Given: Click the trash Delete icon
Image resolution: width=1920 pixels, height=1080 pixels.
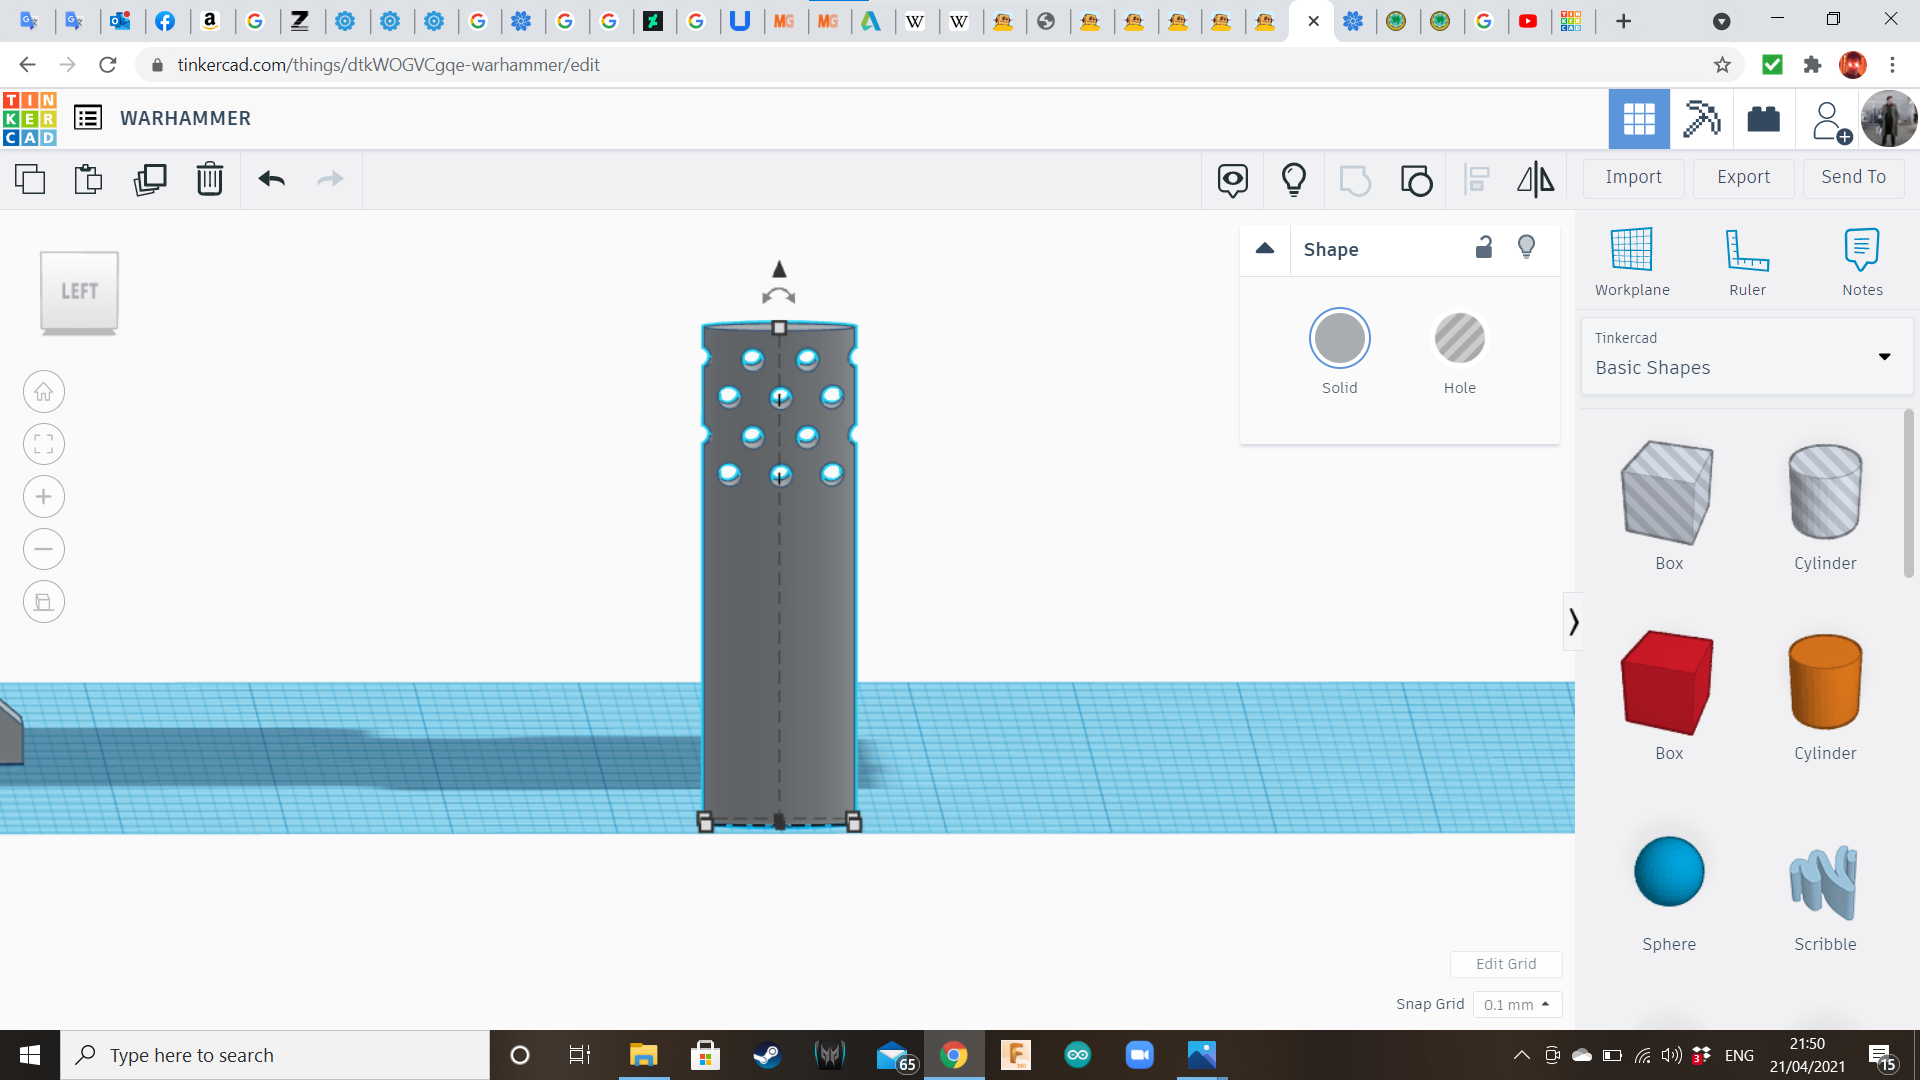Looking at the screenshot, I should [x=209, y=179].
